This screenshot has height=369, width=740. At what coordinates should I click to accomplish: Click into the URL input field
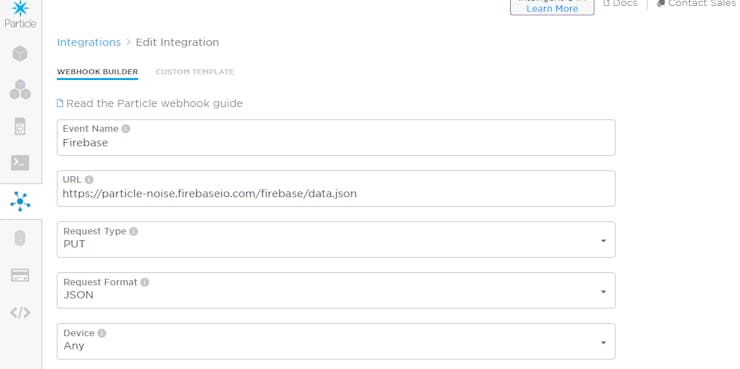336,189
